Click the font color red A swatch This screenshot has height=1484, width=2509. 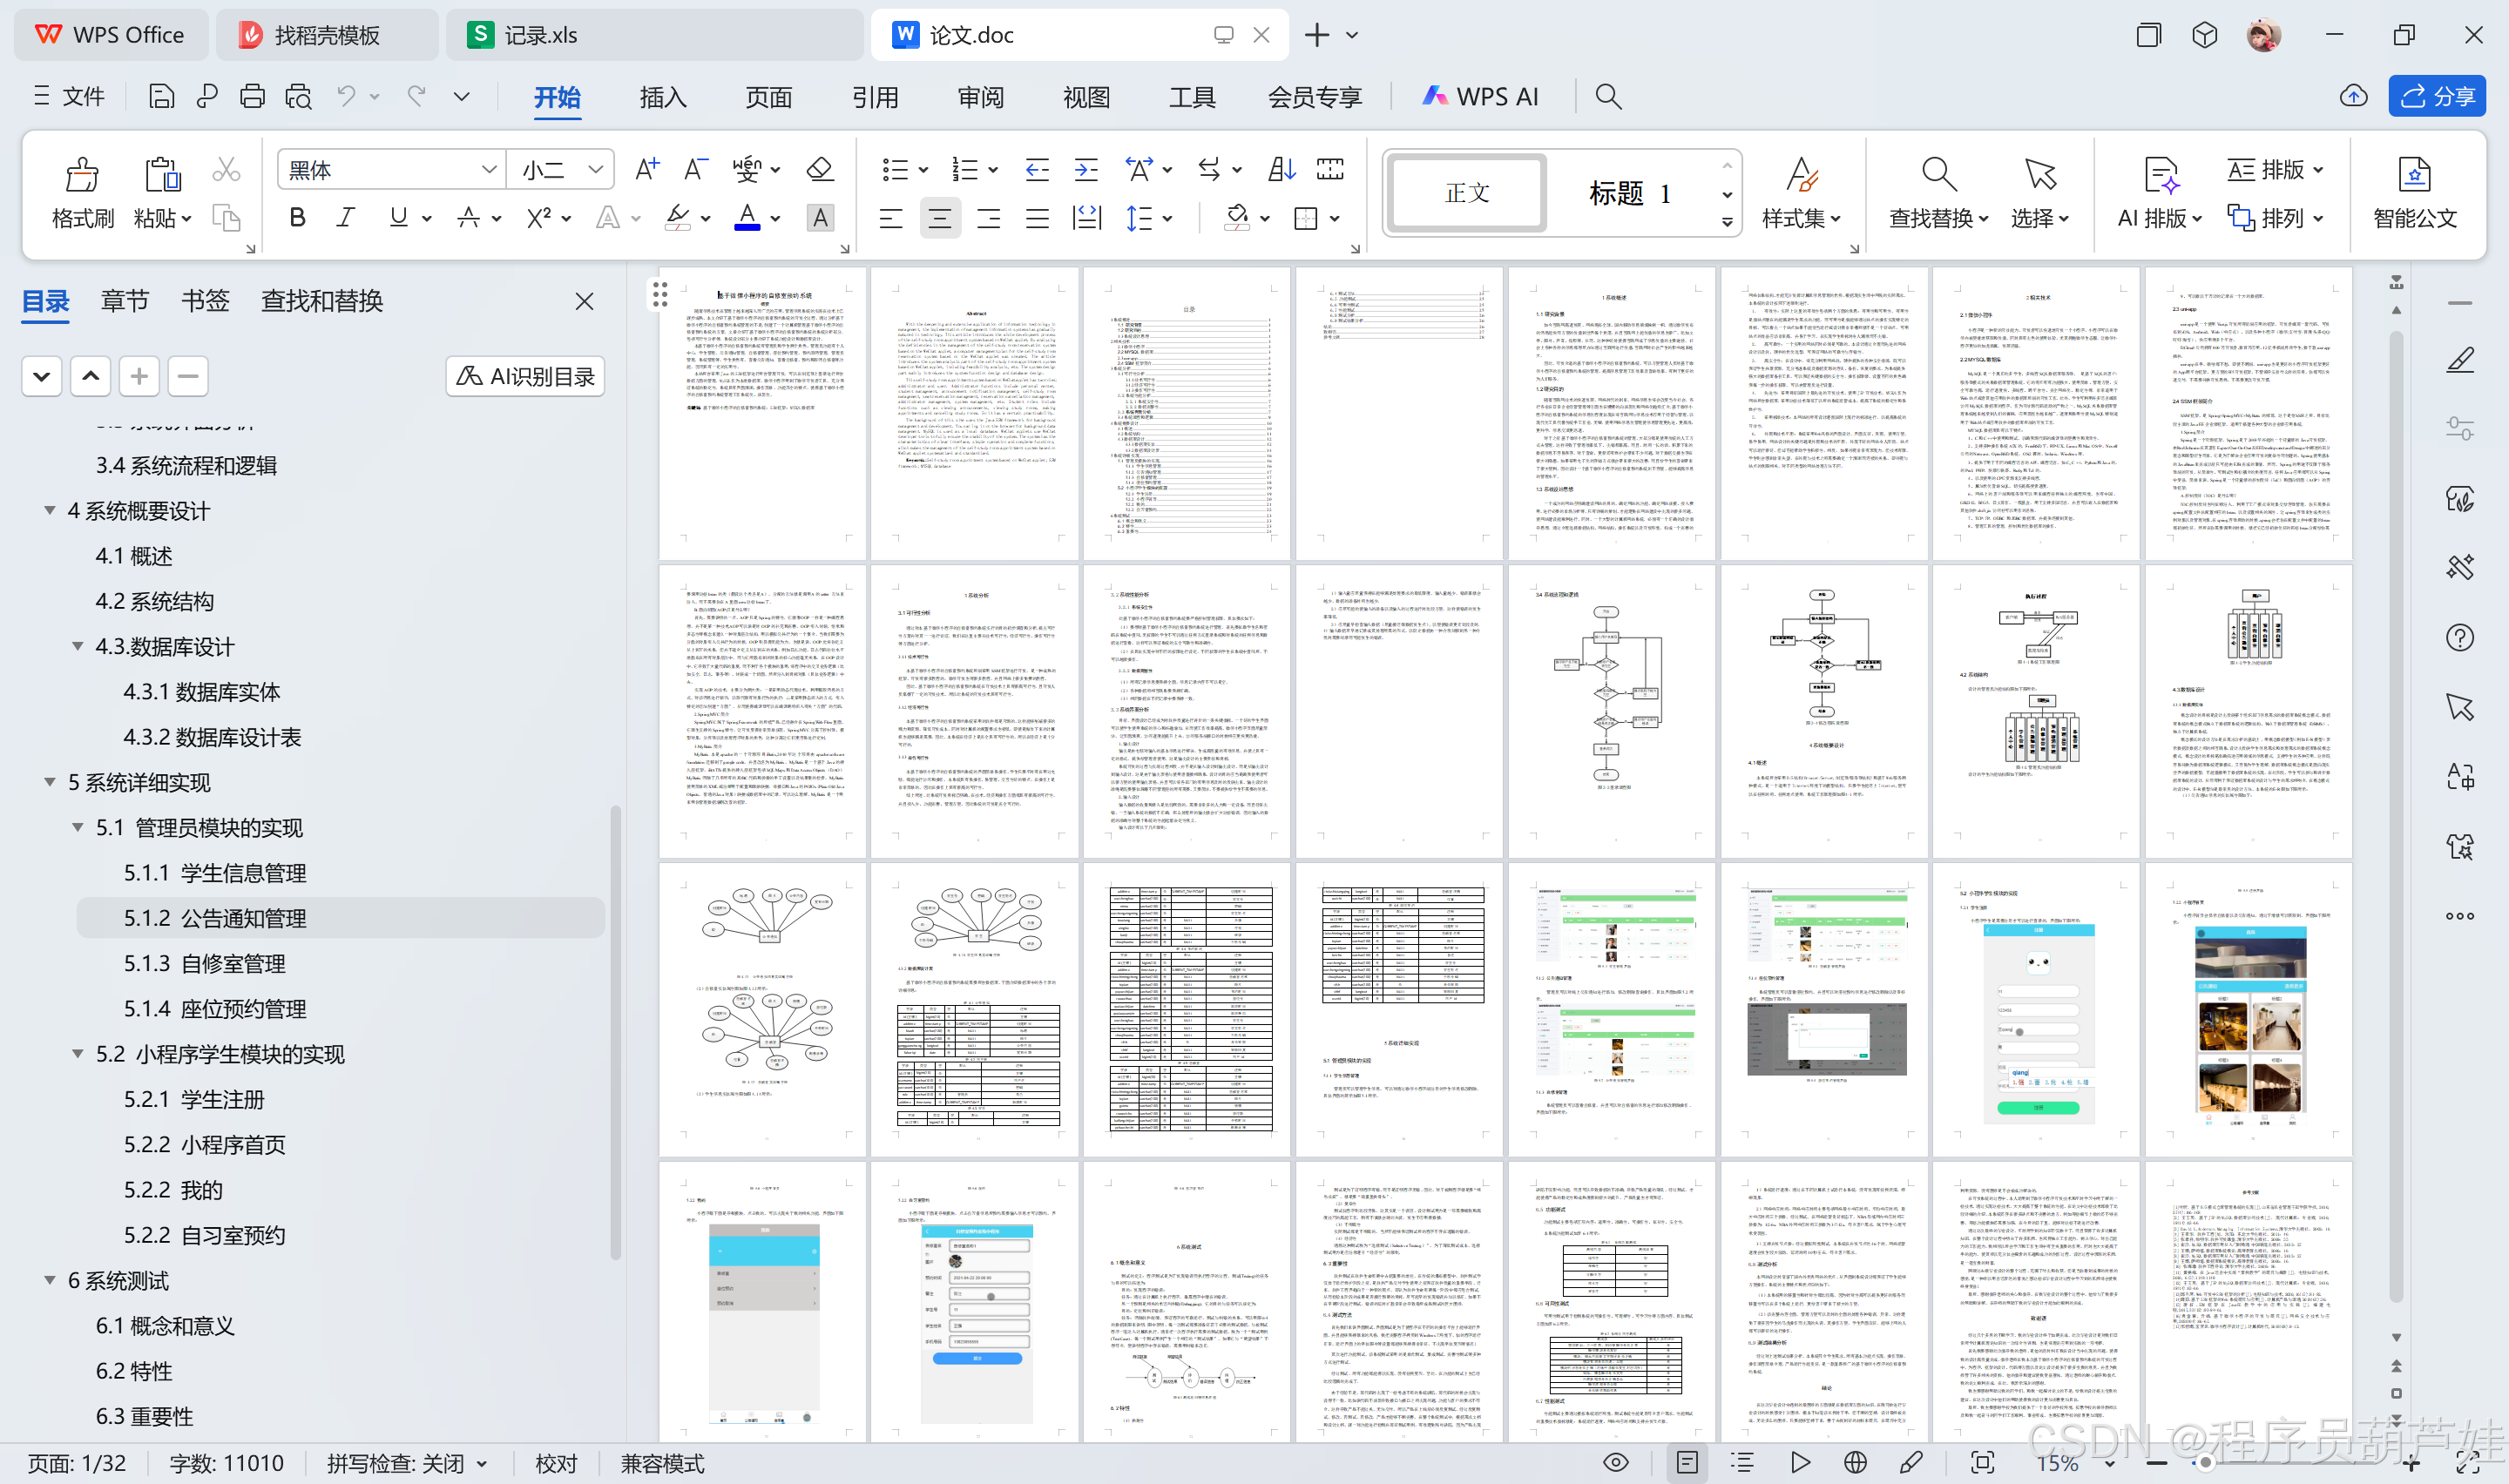(747, 218)
